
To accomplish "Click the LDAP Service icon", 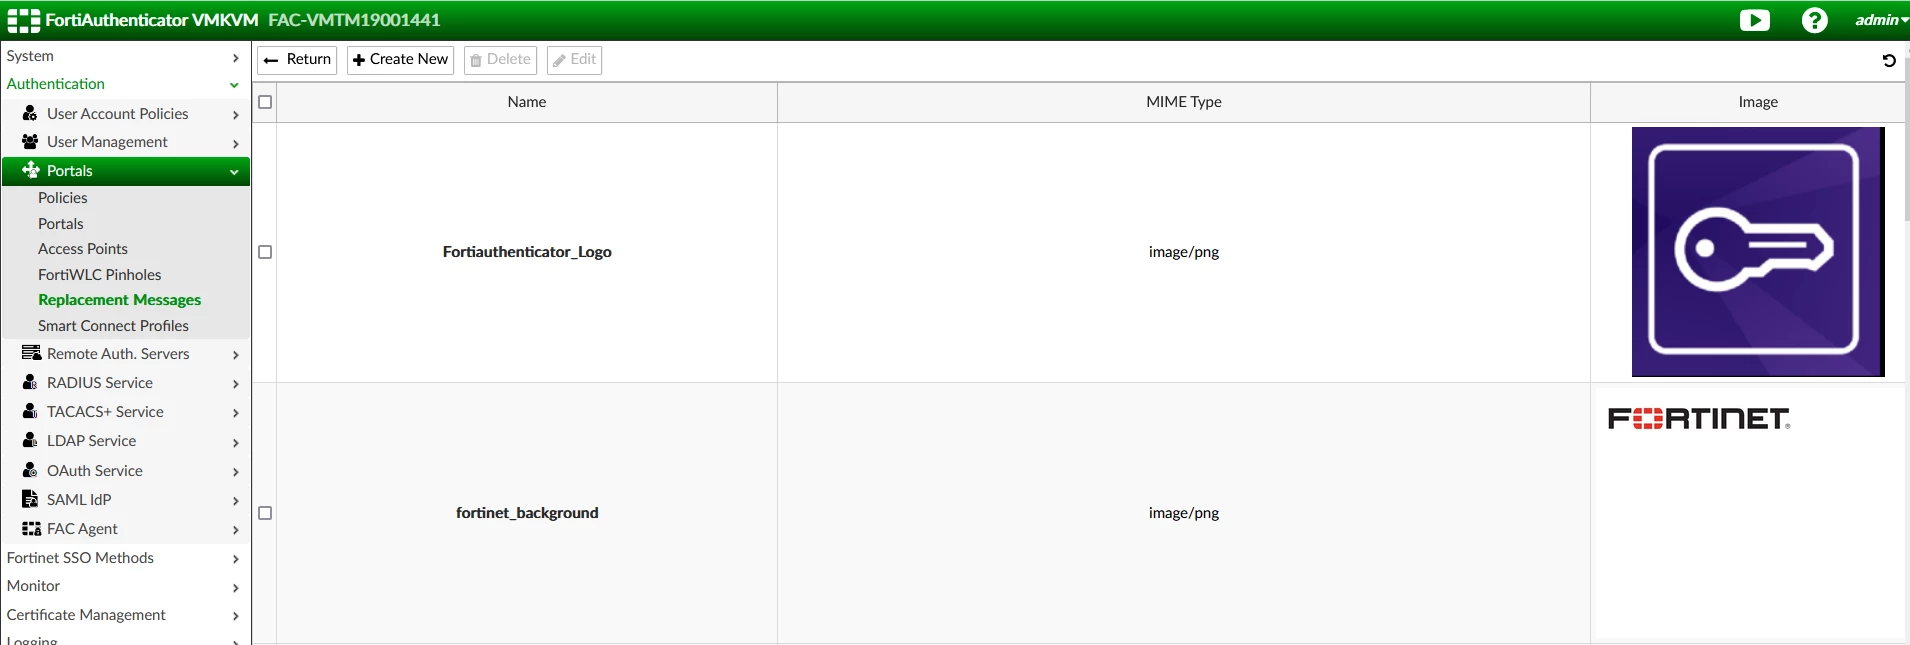I will [30, 440].
